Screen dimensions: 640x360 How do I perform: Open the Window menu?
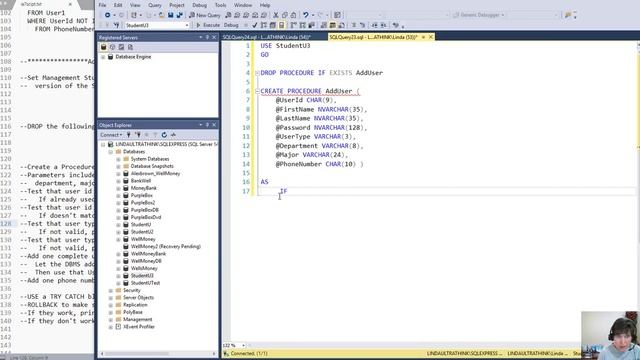point(243,5)
